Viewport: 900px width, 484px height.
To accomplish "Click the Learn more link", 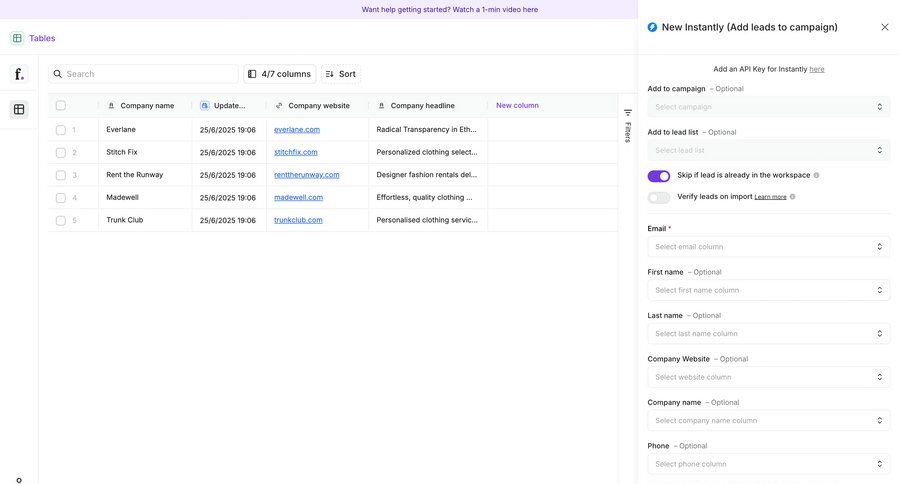I will pyautogui.click(x=770, y=197).
